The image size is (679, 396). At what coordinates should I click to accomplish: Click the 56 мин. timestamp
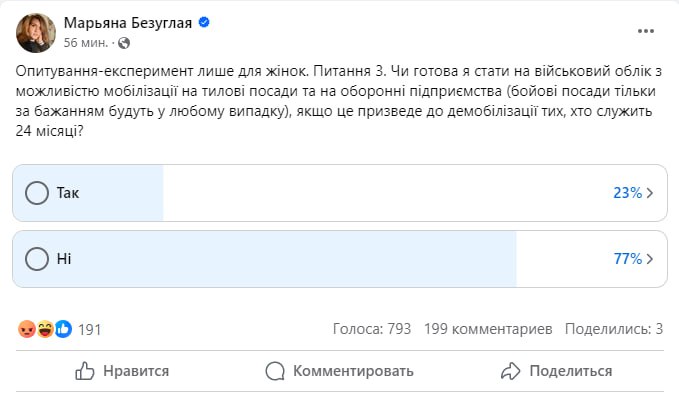(x=86, y=43)
